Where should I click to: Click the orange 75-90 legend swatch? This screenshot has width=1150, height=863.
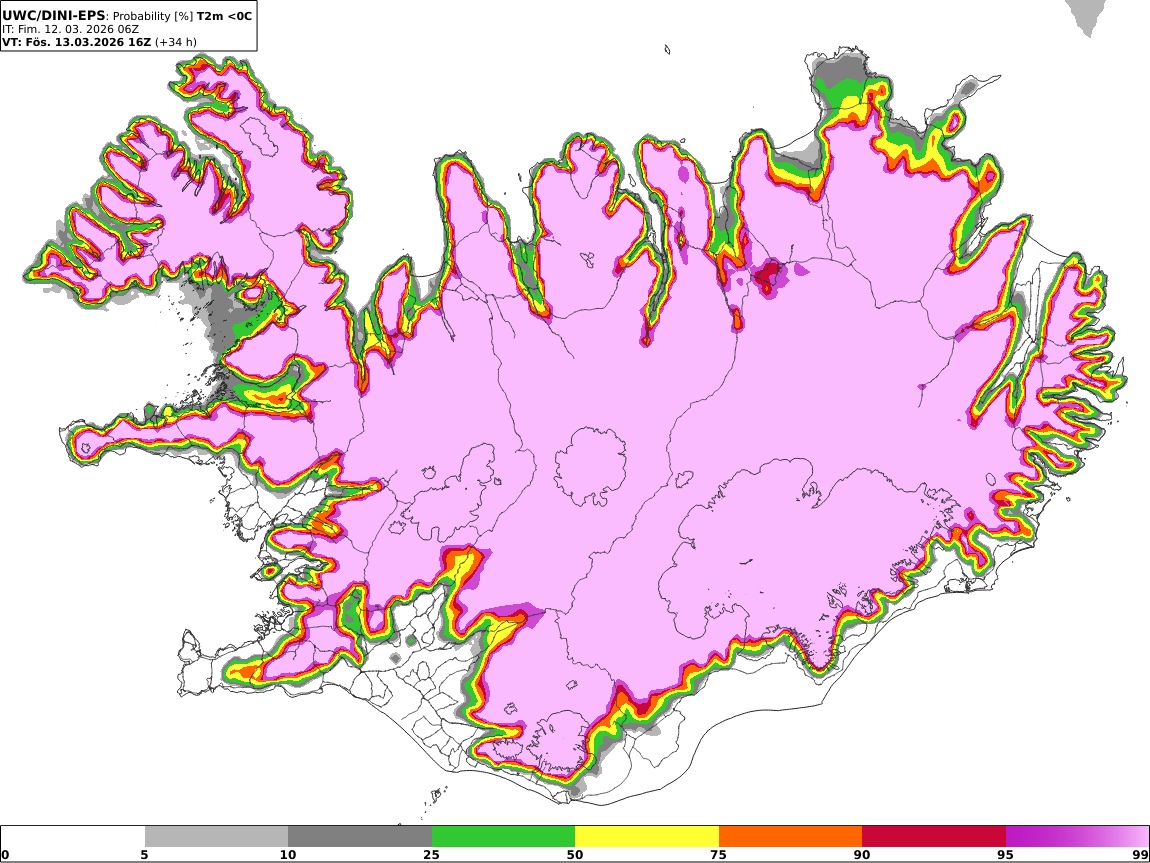tap(790, 836)
